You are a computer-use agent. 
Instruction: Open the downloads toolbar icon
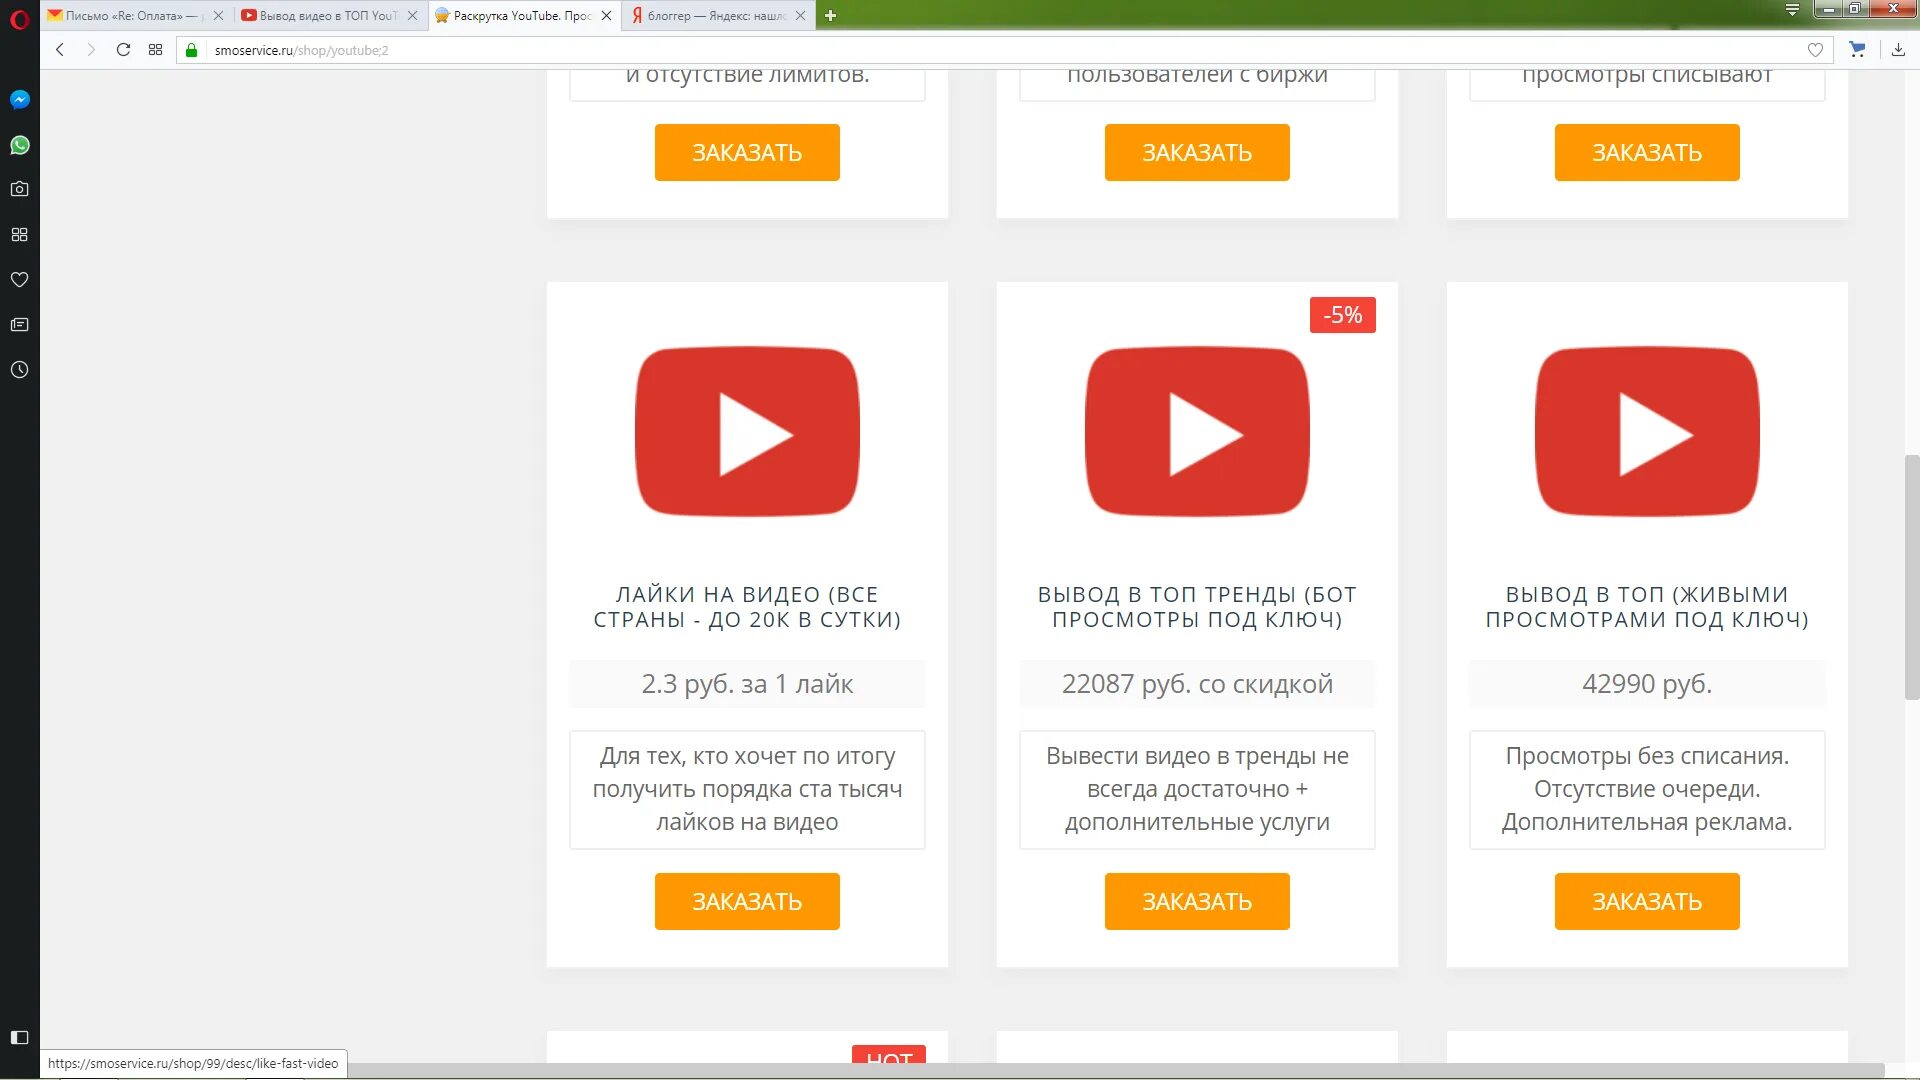point(1898,50)
